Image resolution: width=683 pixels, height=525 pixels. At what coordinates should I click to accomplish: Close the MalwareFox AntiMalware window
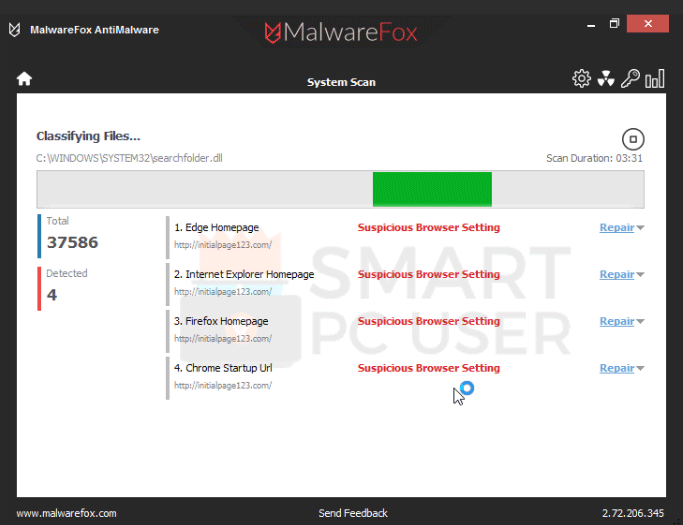(648, 24)
